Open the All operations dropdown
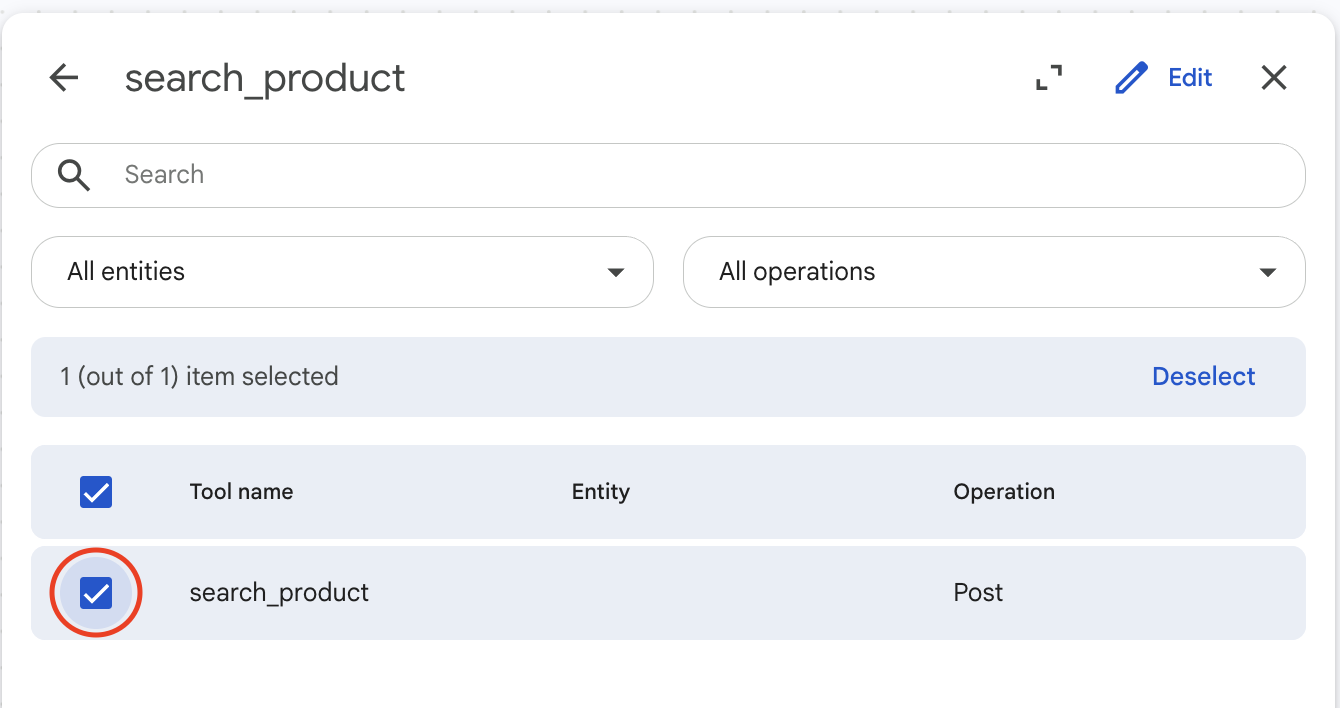This screenshot has width=1340, height=708. [x=994, y=272]
